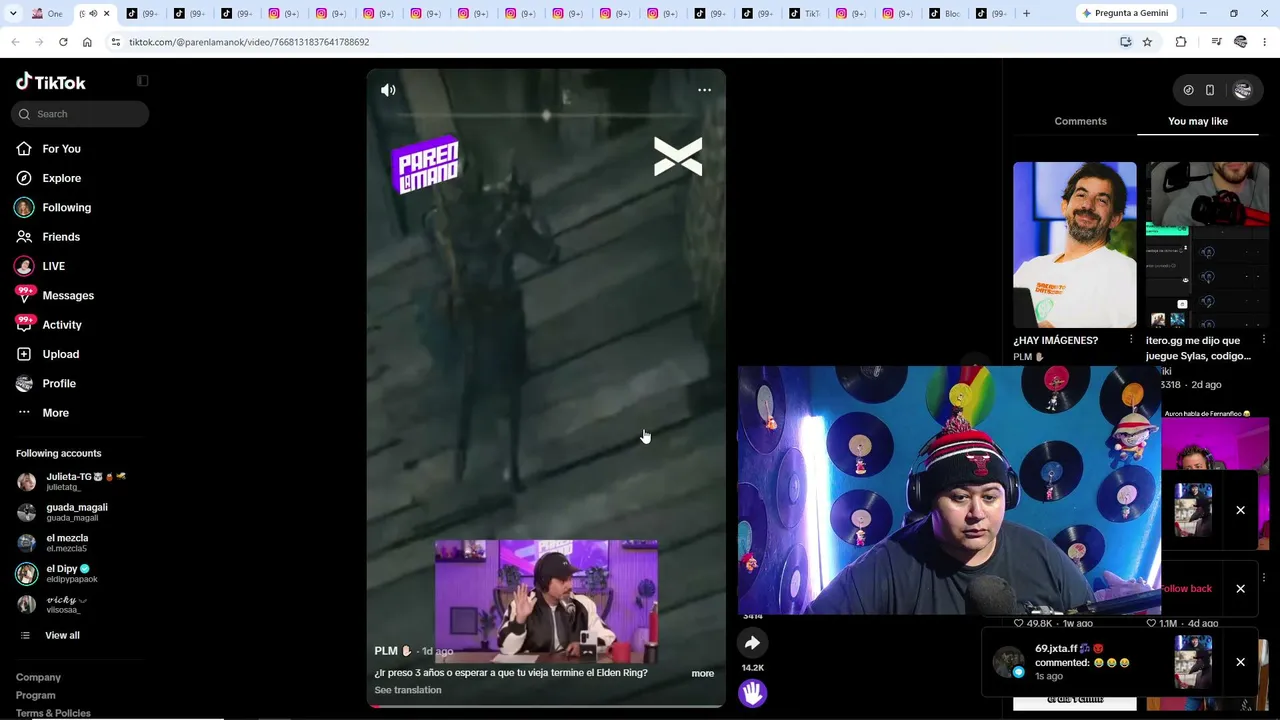Image resolution: width=1280 pixels, height=720 pixels.
Task: Open the LIVE section
Action: 53,266
